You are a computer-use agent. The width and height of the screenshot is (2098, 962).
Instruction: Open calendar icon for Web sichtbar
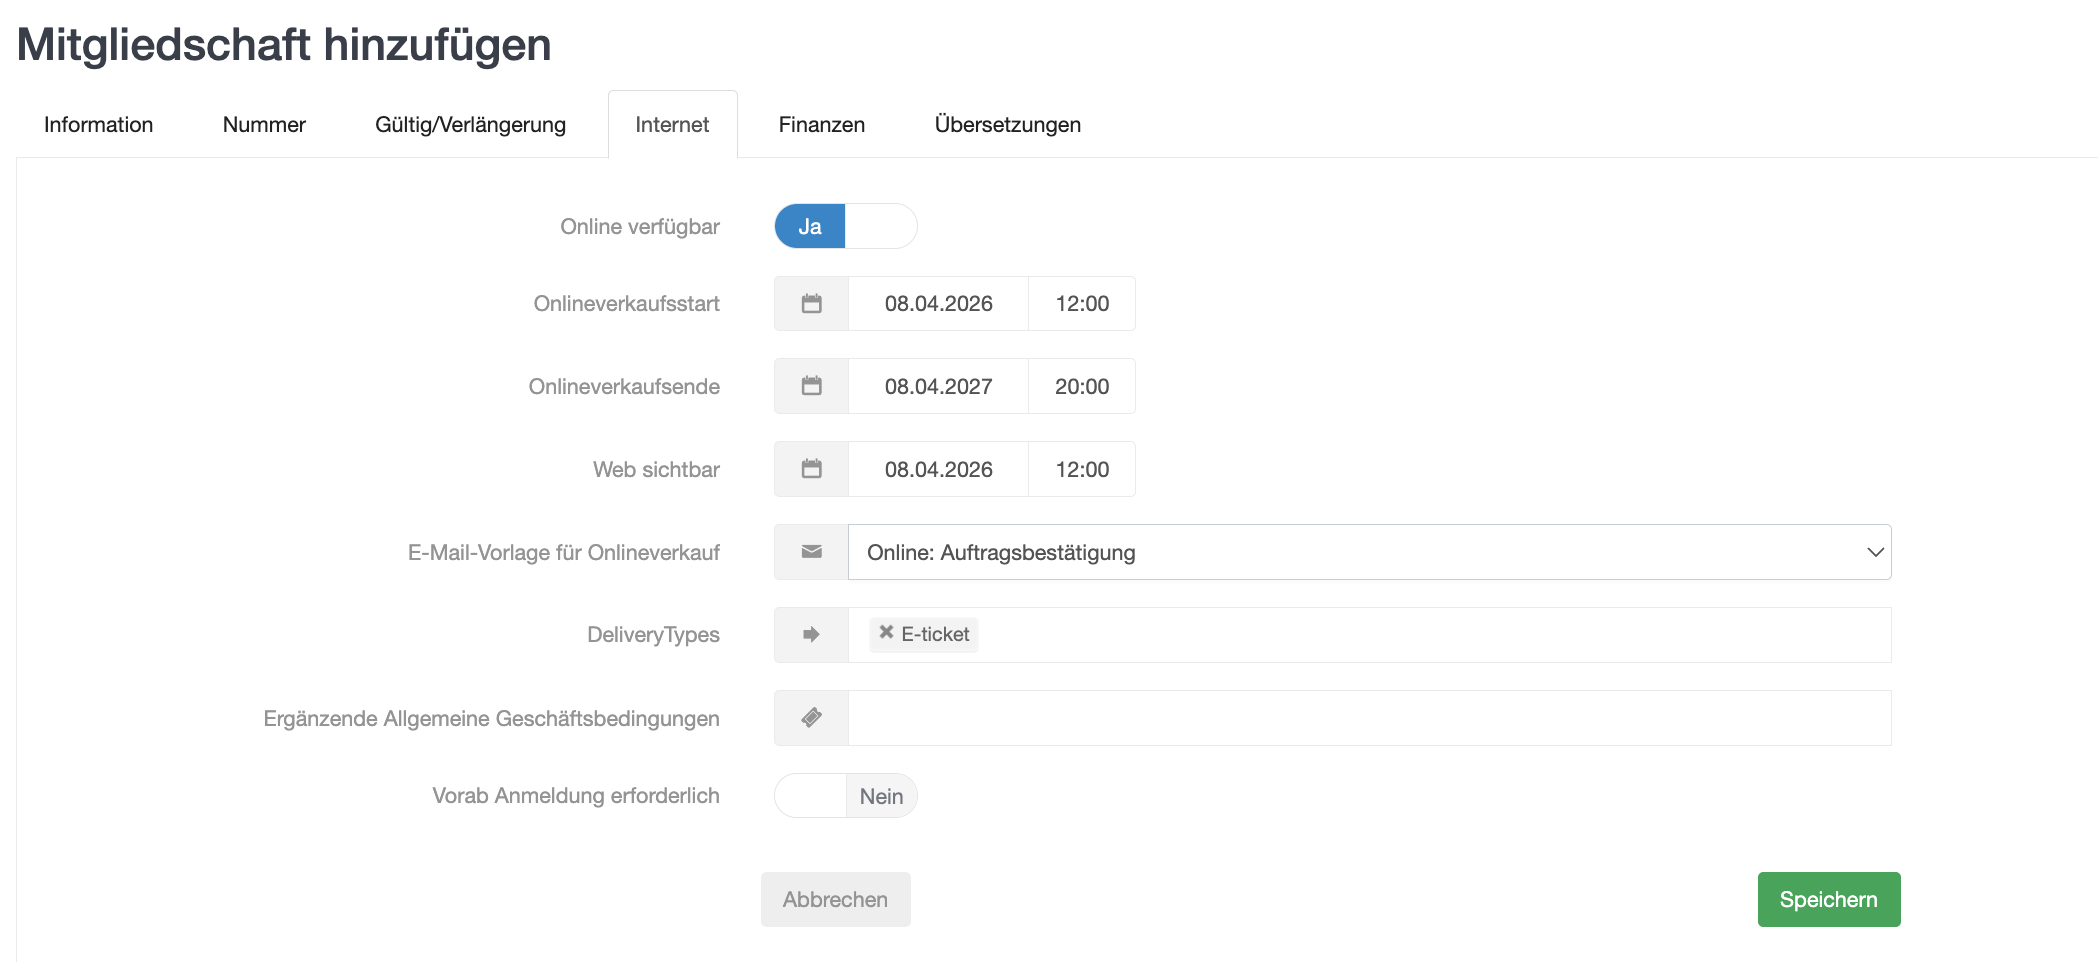[811, 469]
